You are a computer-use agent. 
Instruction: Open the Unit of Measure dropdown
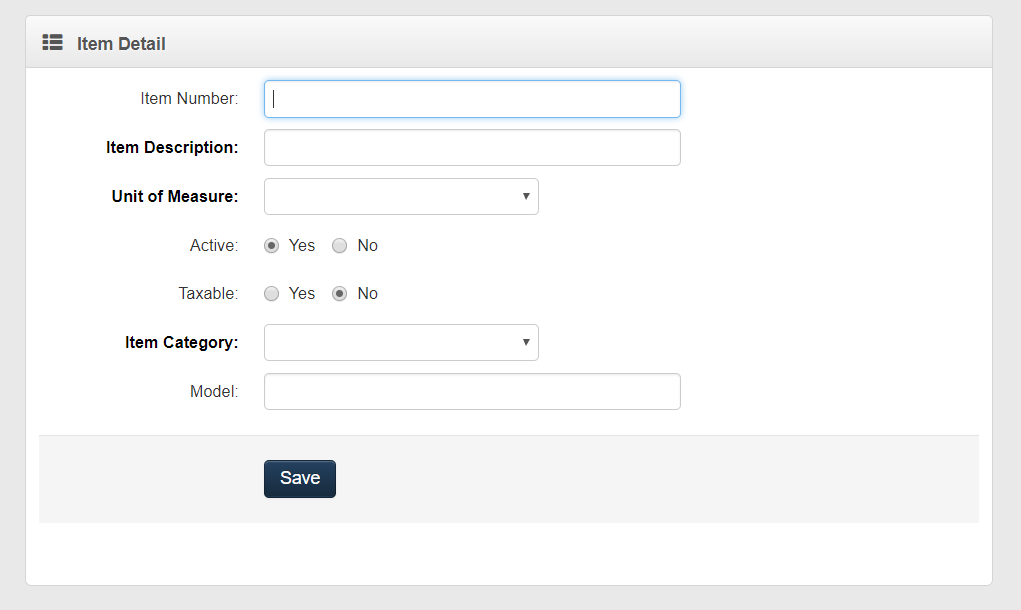[x=401, y=197]
